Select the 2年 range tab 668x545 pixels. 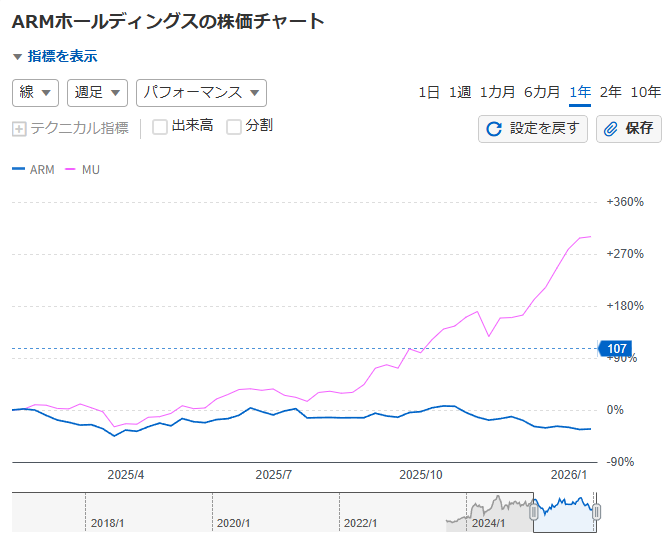(610, 92)
